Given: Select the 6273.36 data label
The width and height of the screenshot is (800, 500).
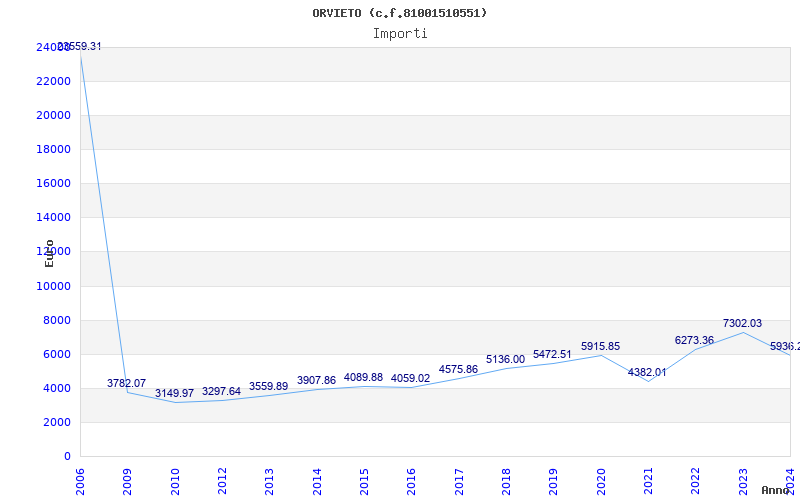Looking at the screenshot, I should pyautogui.click(x=694, y=340).
